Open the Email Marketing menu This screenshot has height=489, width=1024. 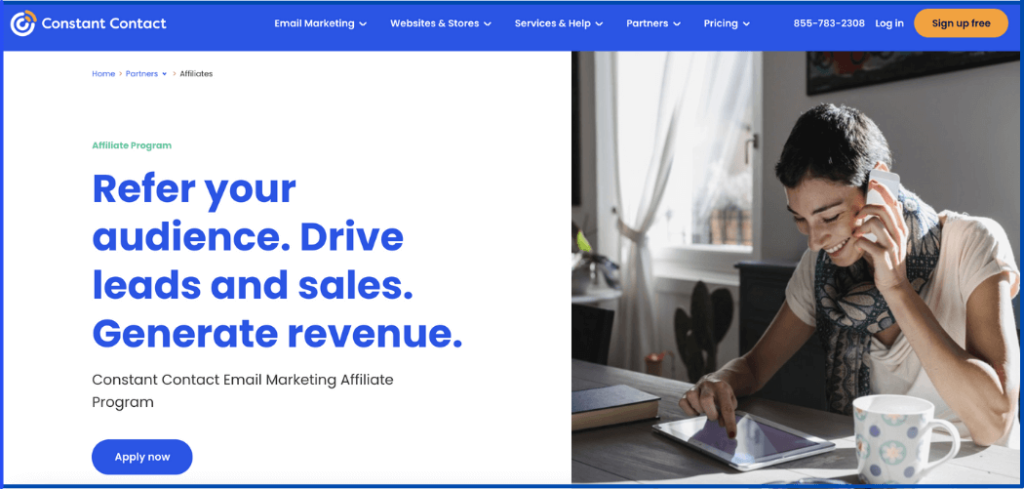click(x=320, y=24)
